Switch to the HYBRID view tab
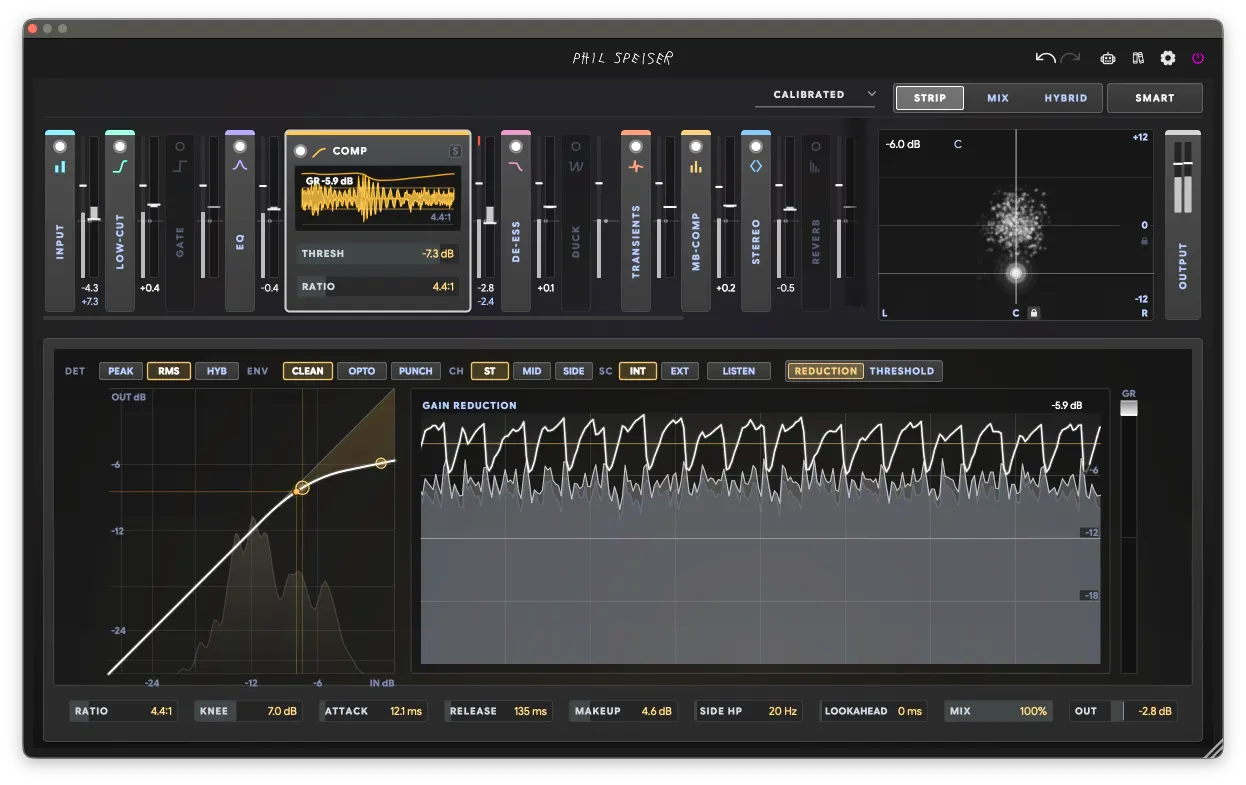1246x785 pixels. (x=1066, y=98)
